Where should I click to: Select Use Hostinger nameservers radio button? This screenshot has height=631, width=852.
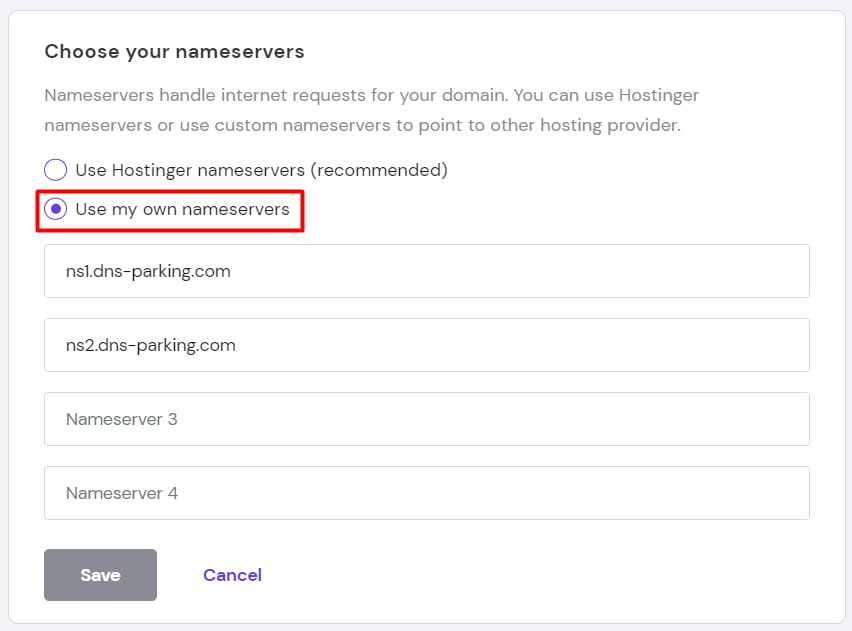(x=56, y=170)
